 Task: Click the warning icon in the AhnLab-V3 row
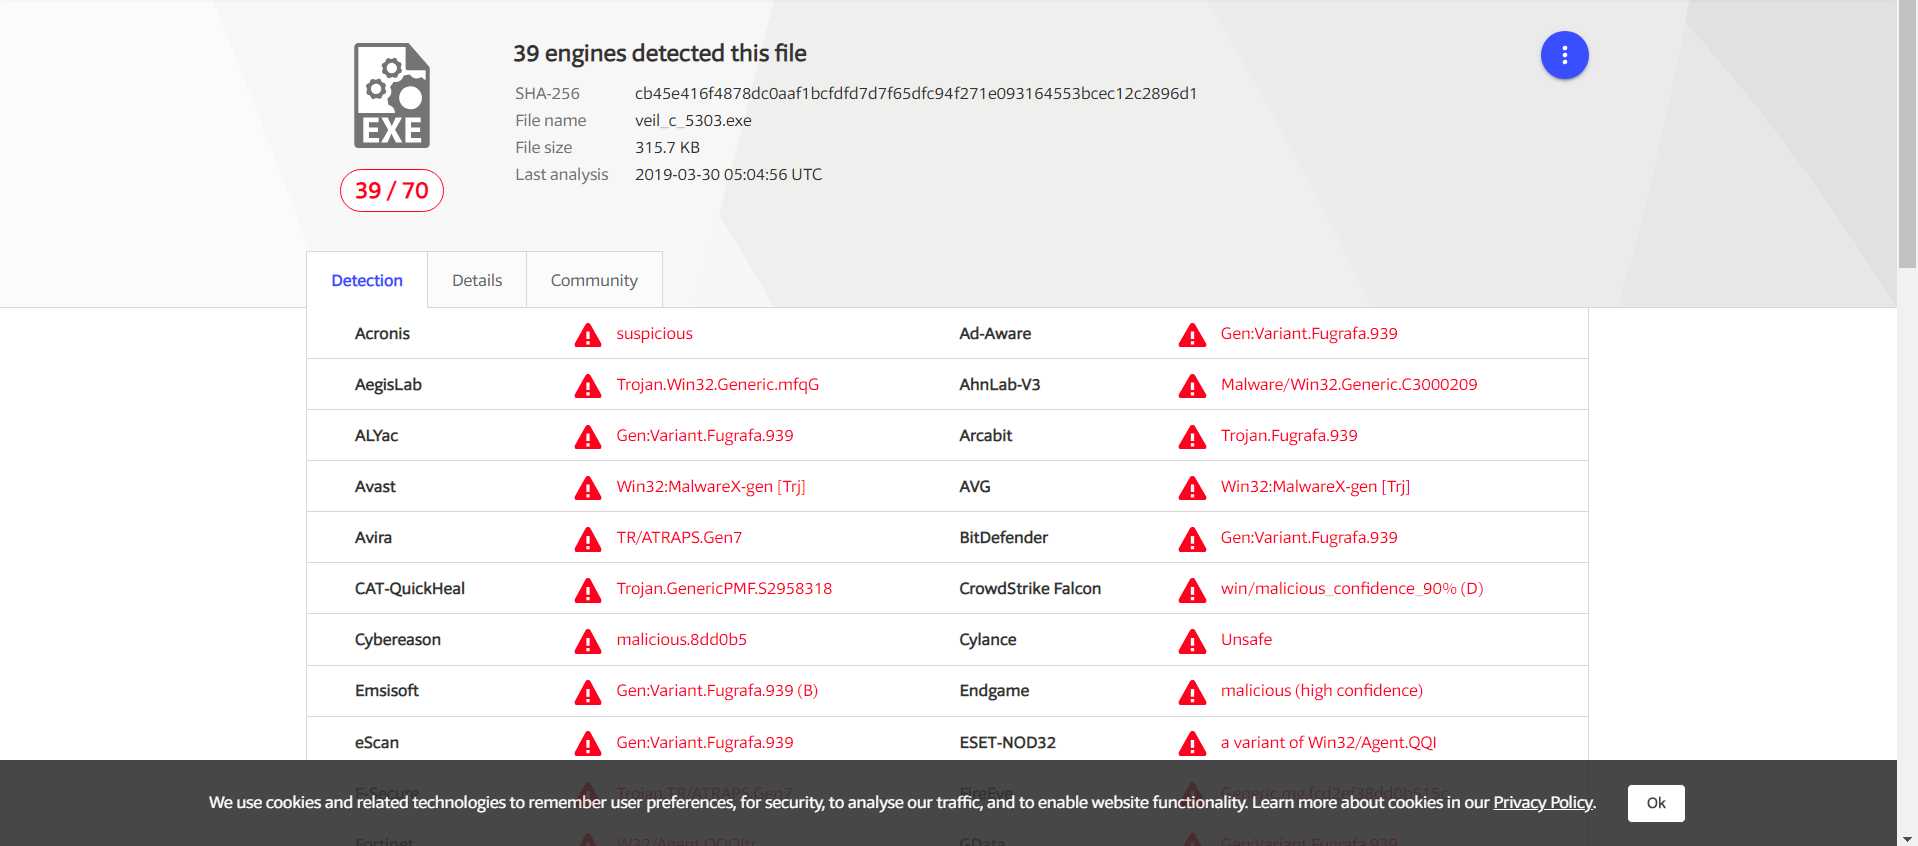[1192, 386]
